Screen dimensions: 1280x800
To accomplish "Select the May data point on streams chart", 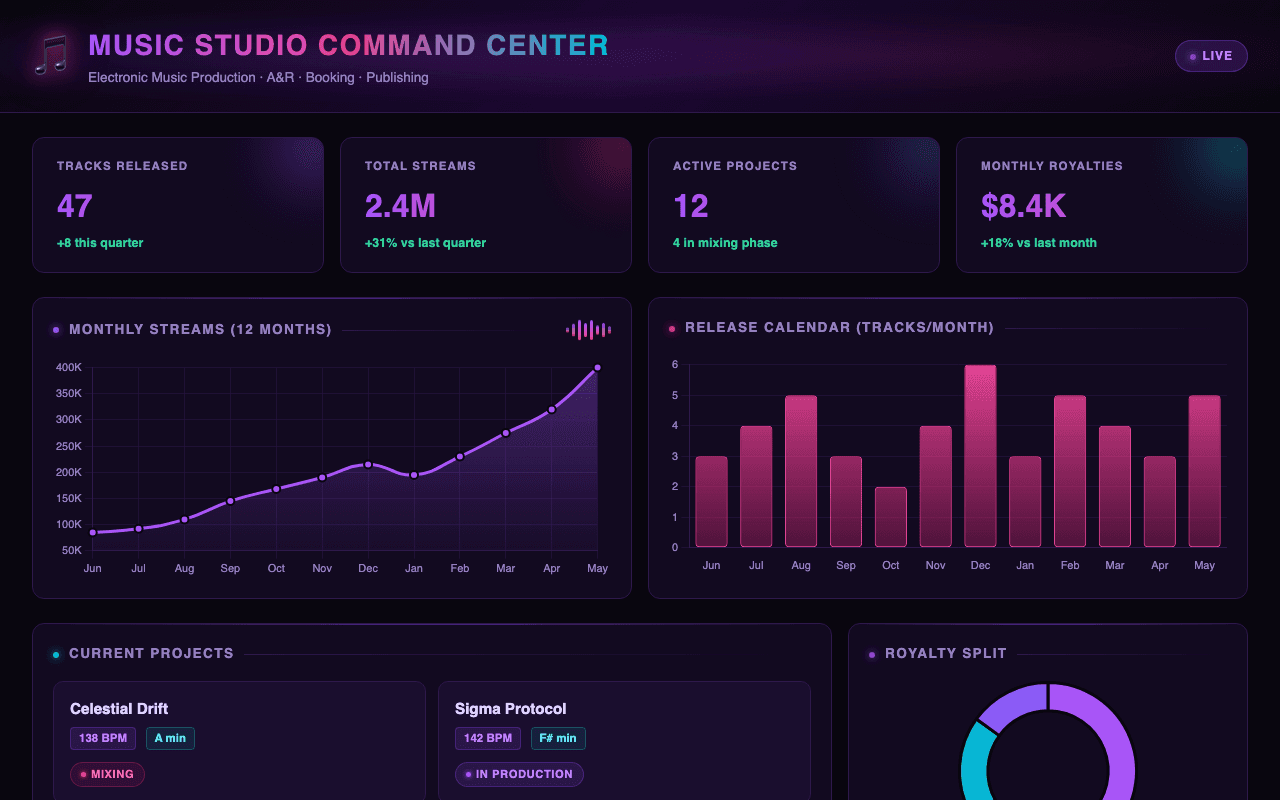I will click(x=598, y=368).
